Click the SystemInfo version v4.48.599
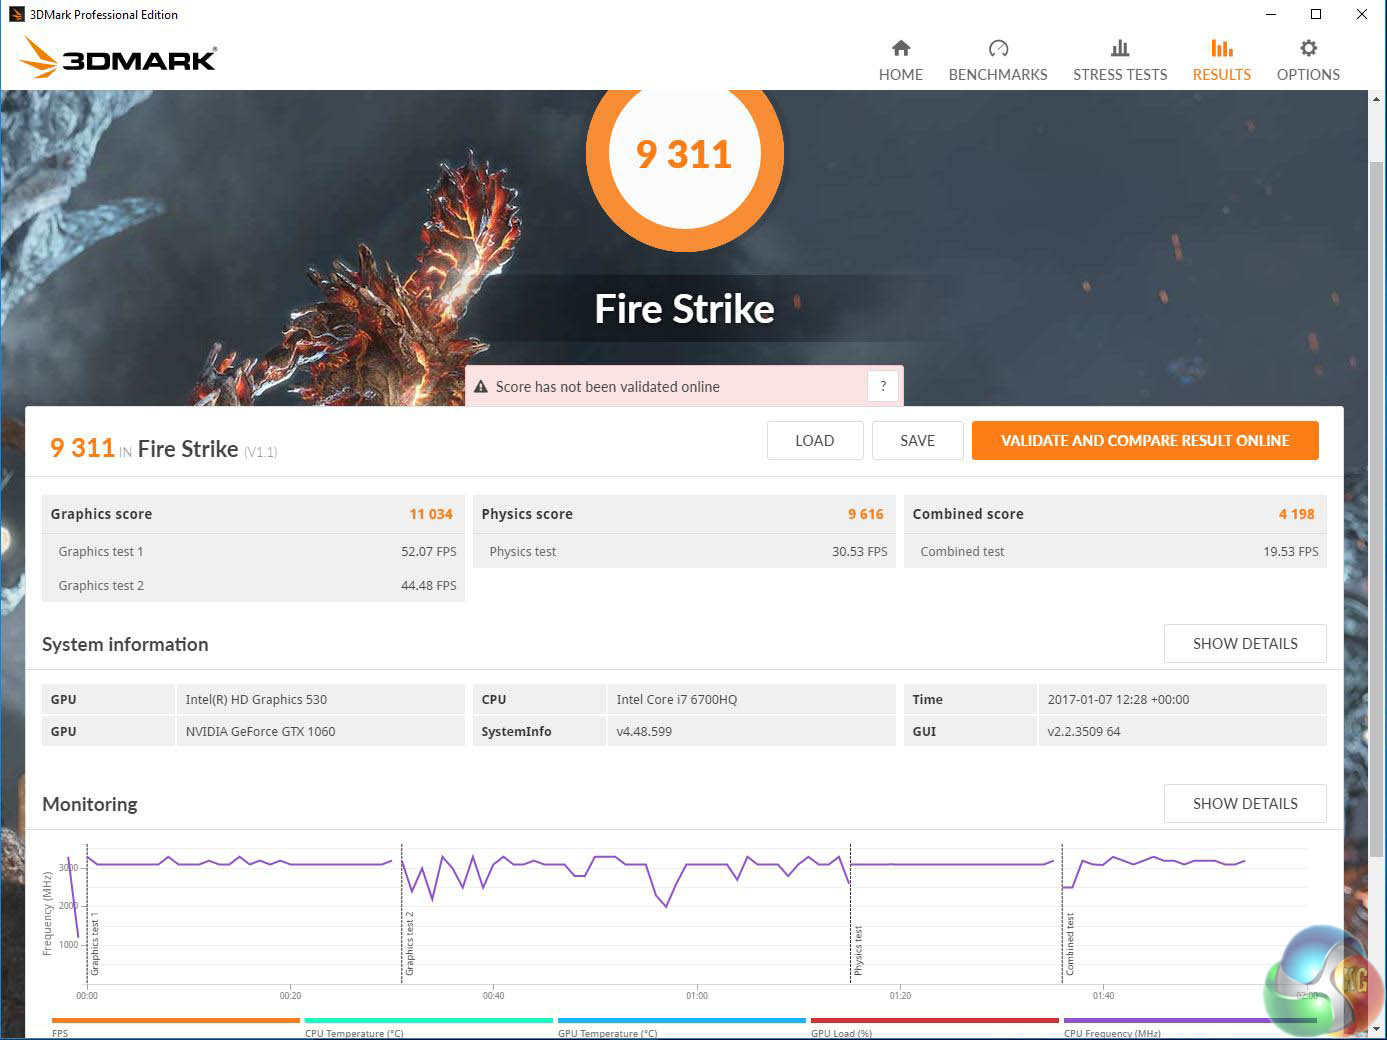The image size is (1387, 1040). [644, 732]
